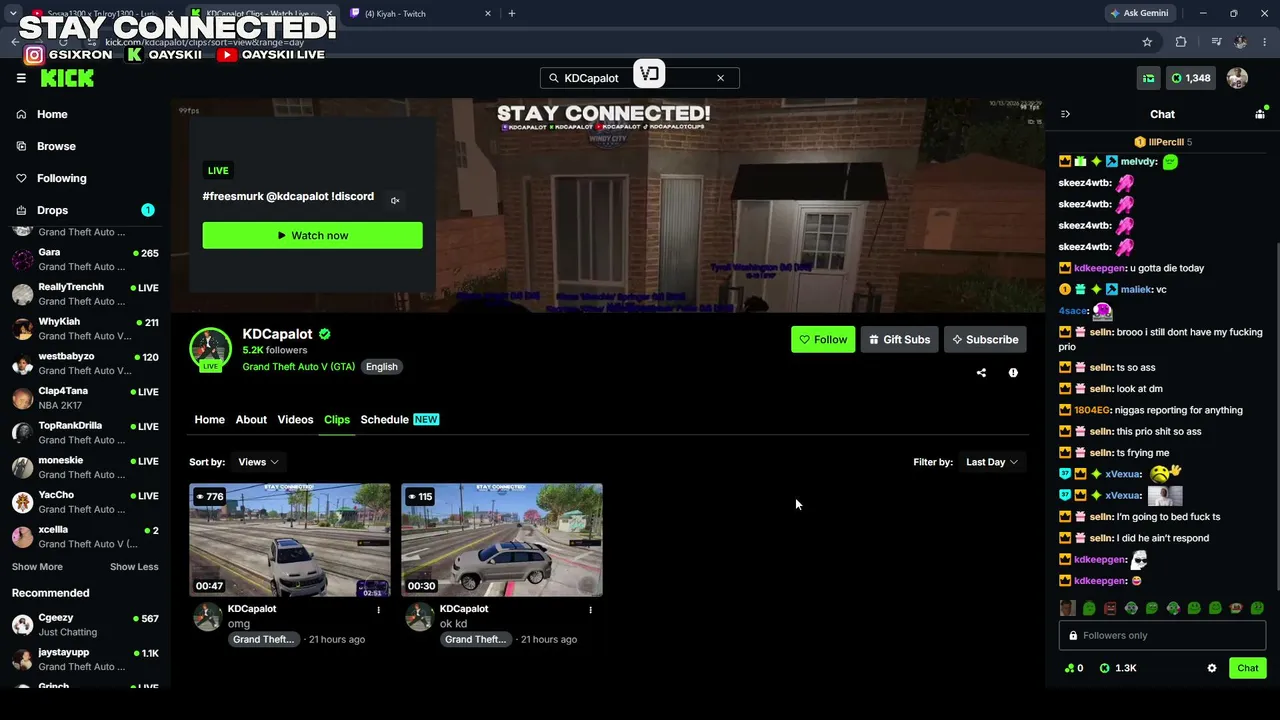Open recommended channel Cgeezy
Image resolution: width=1280 pixels, height=720 pixels.
pyautogui.click(x=85, y=625)
